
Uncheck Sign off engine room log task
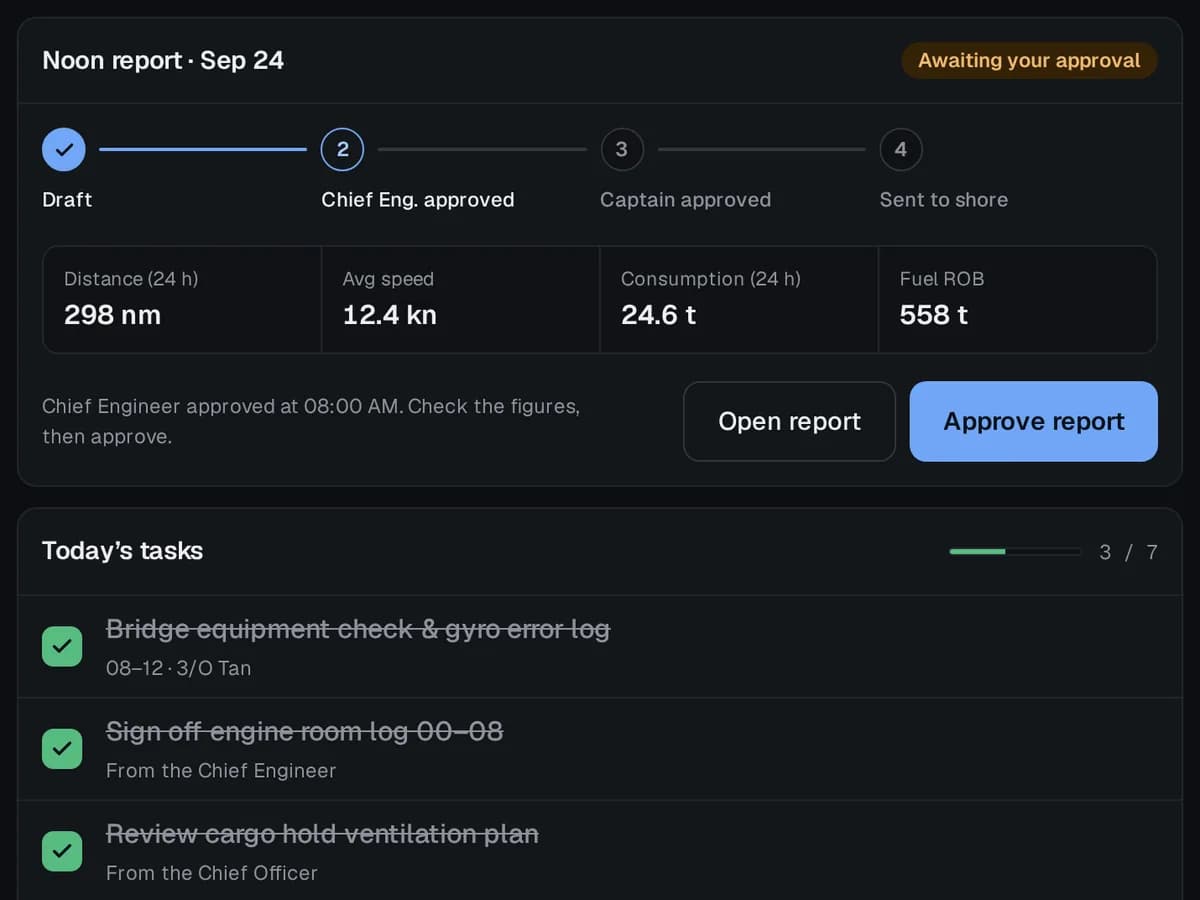point(62,749)
